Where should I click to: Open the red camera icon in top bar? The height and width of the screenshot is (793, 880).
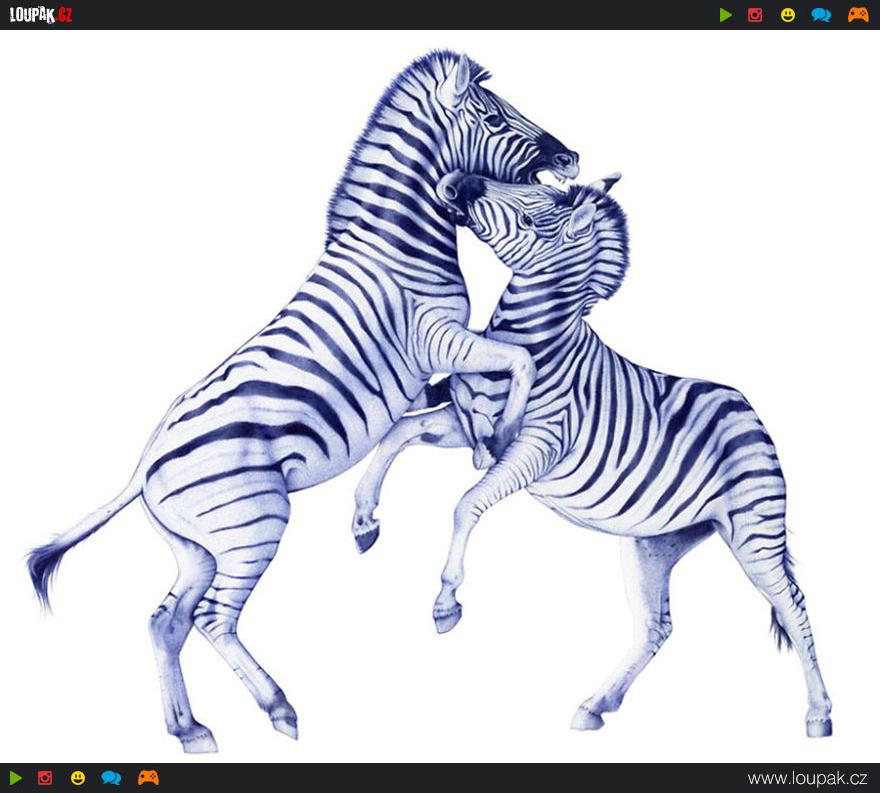pos(755,15)
